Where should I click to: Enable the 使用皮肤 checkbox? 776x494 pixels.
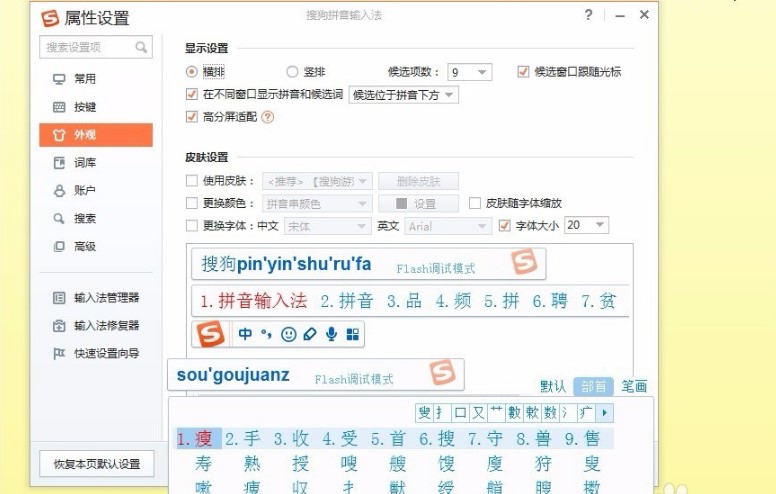pos(192,181)
